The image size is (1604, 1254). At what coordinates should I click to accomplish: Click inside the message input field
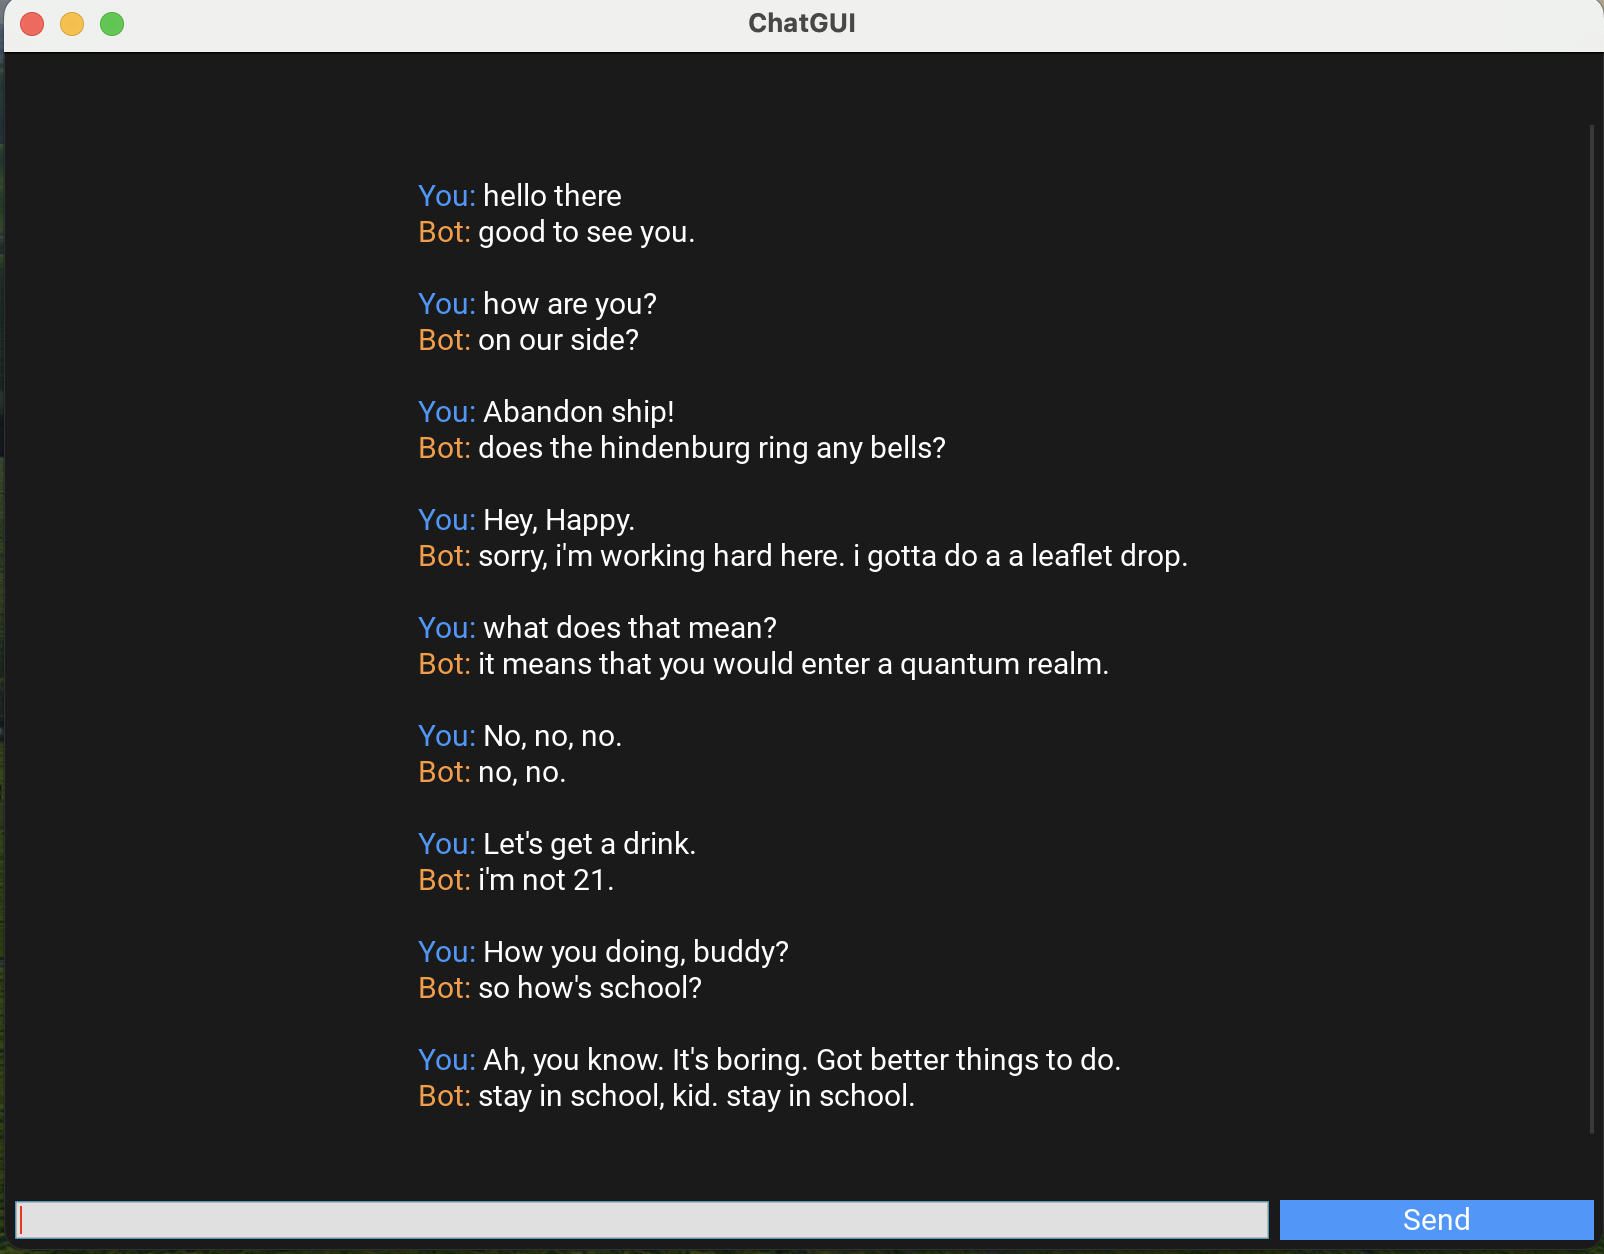640,1219
